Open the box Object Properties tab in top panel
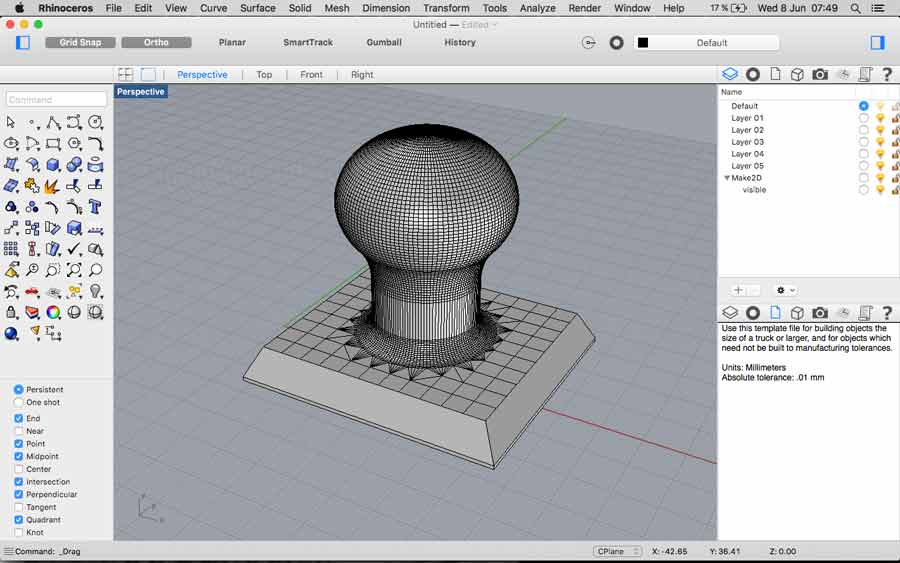 797,74
